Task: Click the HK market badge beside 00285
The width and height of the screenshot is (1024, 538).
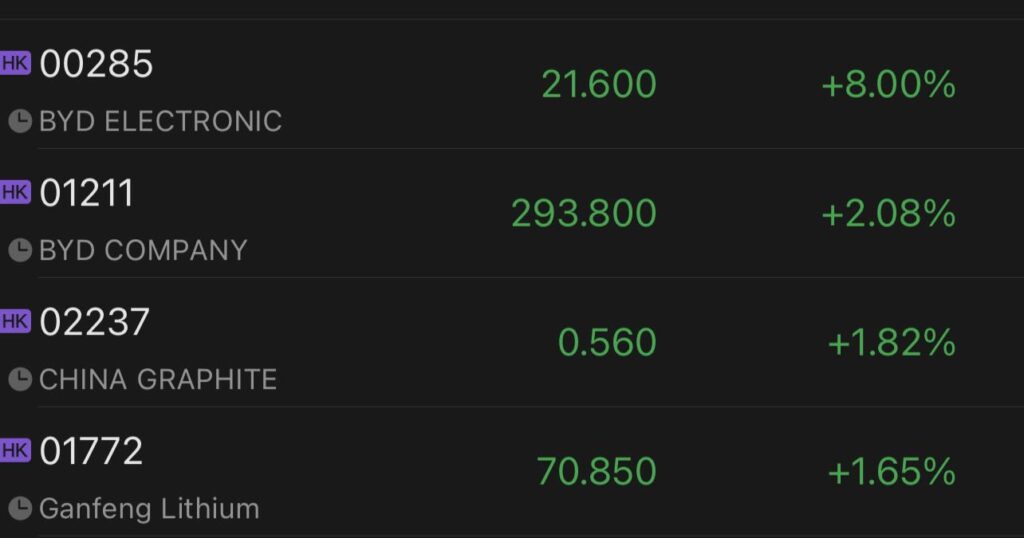Action: (x=16, y=63)
